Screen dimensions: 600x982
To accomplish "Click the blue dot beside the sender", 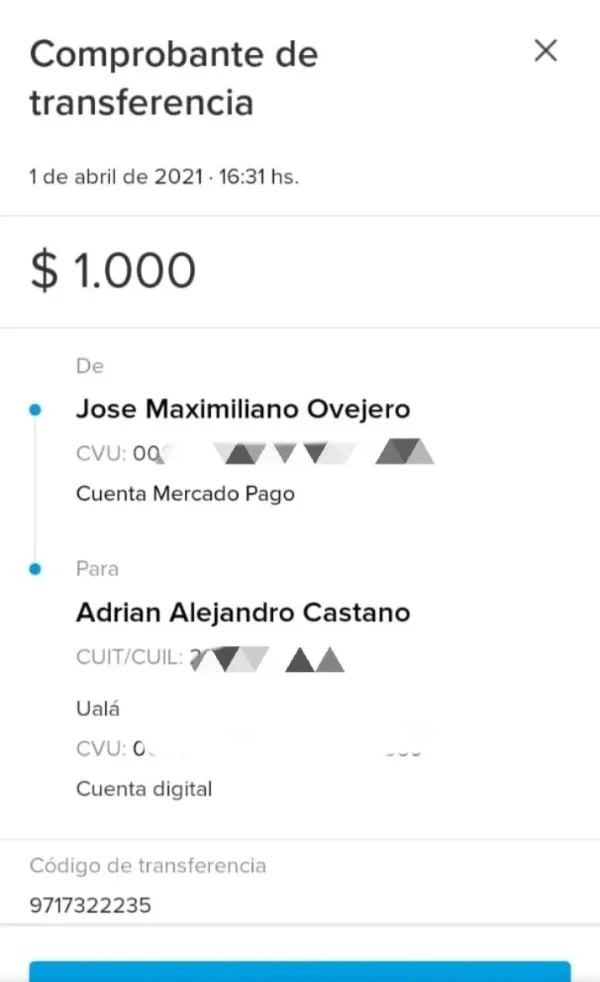I will pos(36,409).
